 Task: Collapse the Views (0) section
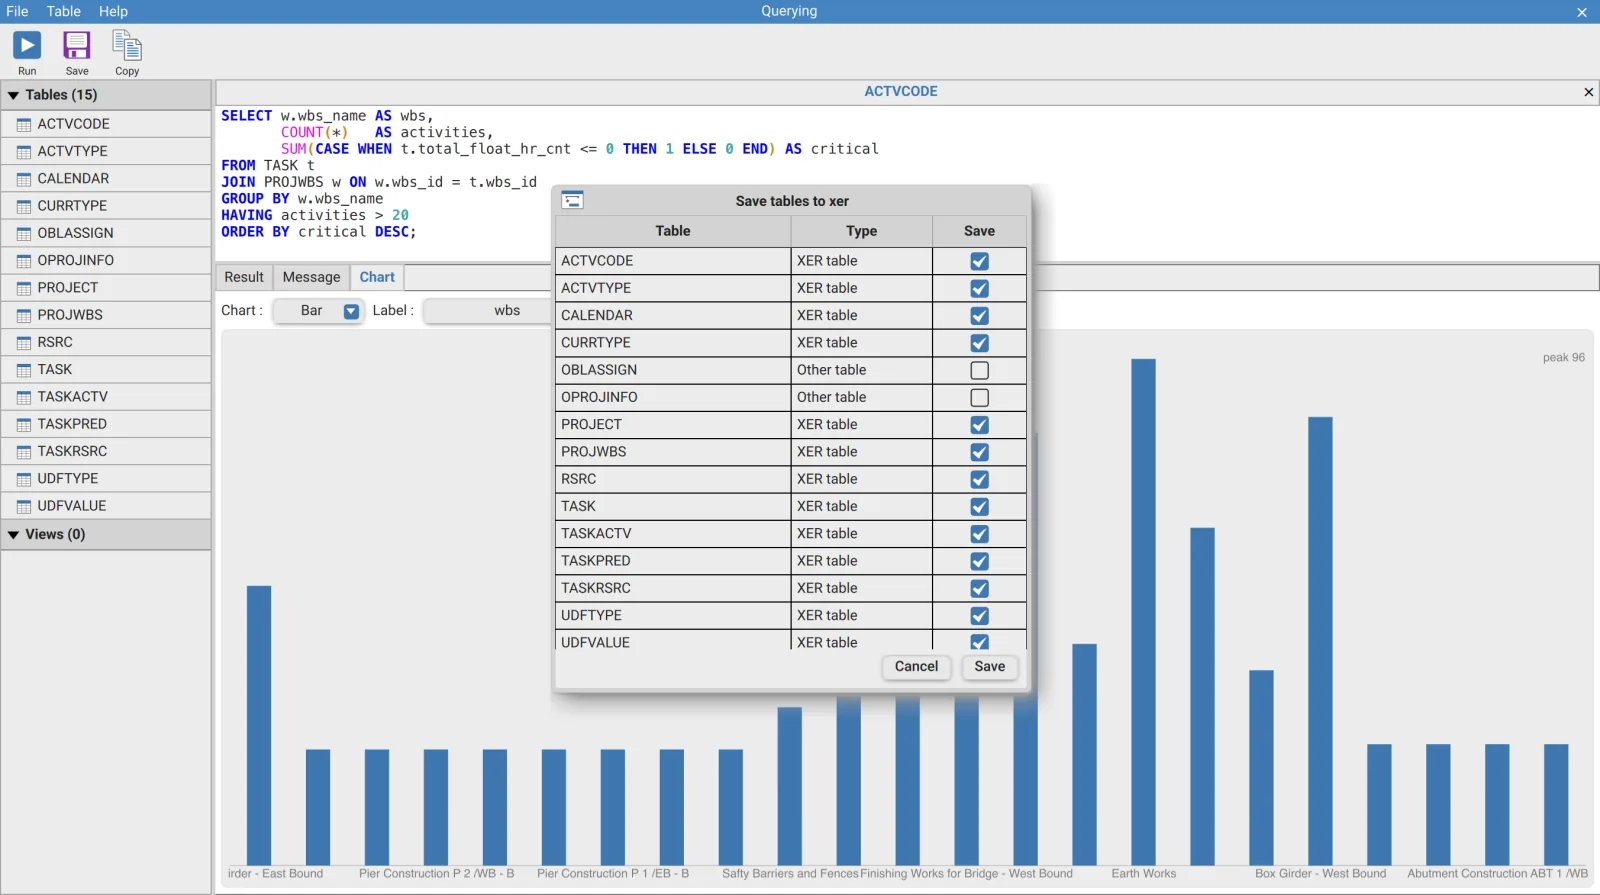tap(14, 535)
